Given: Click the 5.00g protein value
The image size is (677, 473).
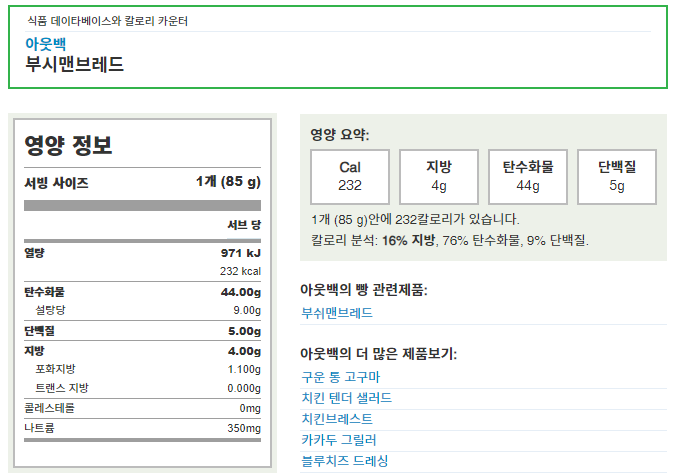Looking at the screenshot, I should (x=244, y=331).
